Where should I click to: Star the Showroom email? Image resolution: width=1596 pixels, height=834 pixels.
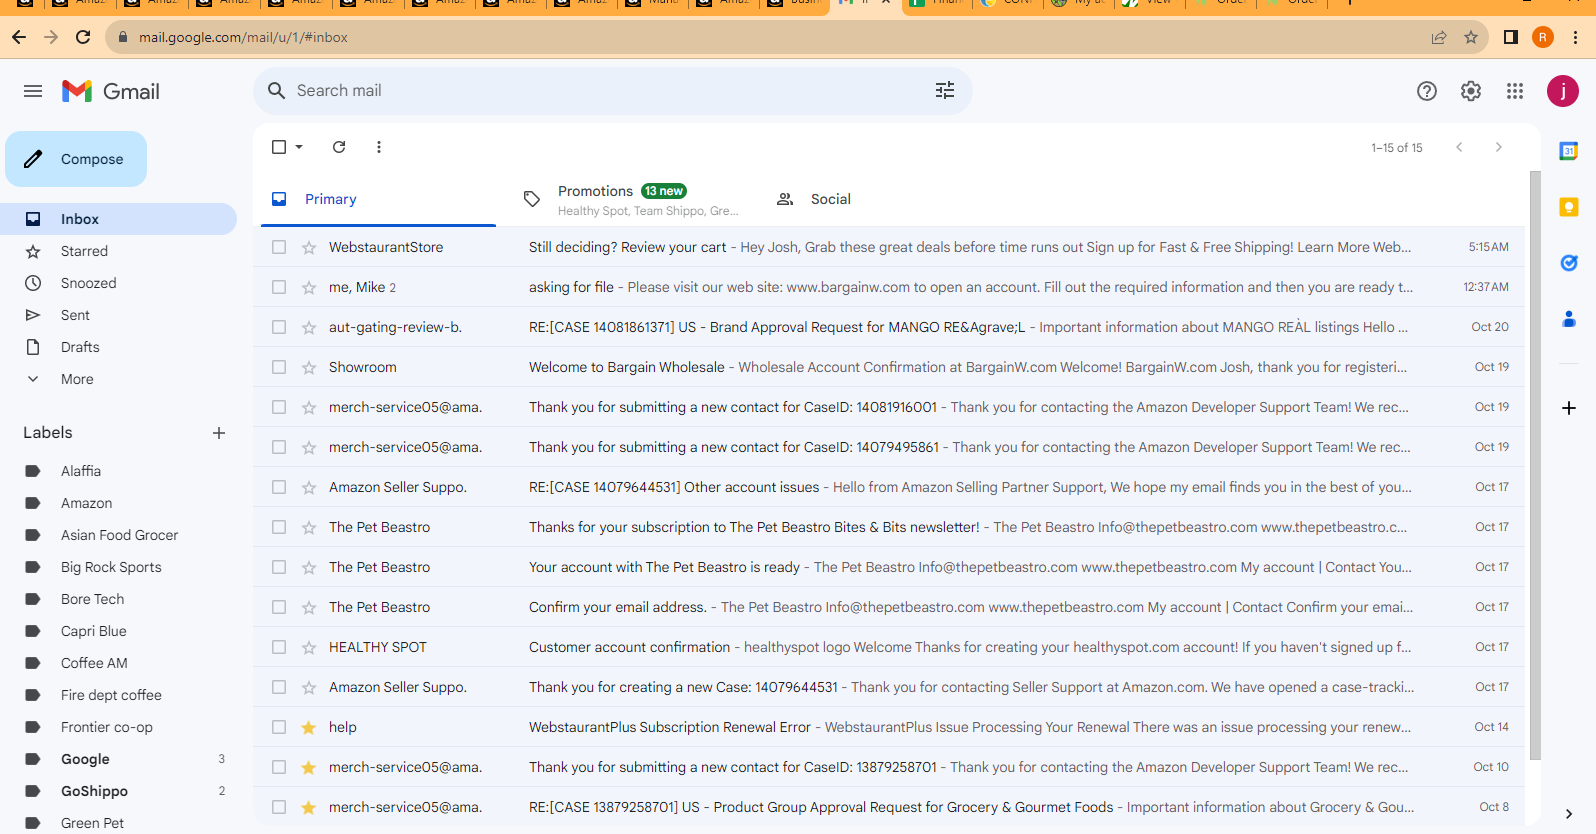click(x=309, y=367)
